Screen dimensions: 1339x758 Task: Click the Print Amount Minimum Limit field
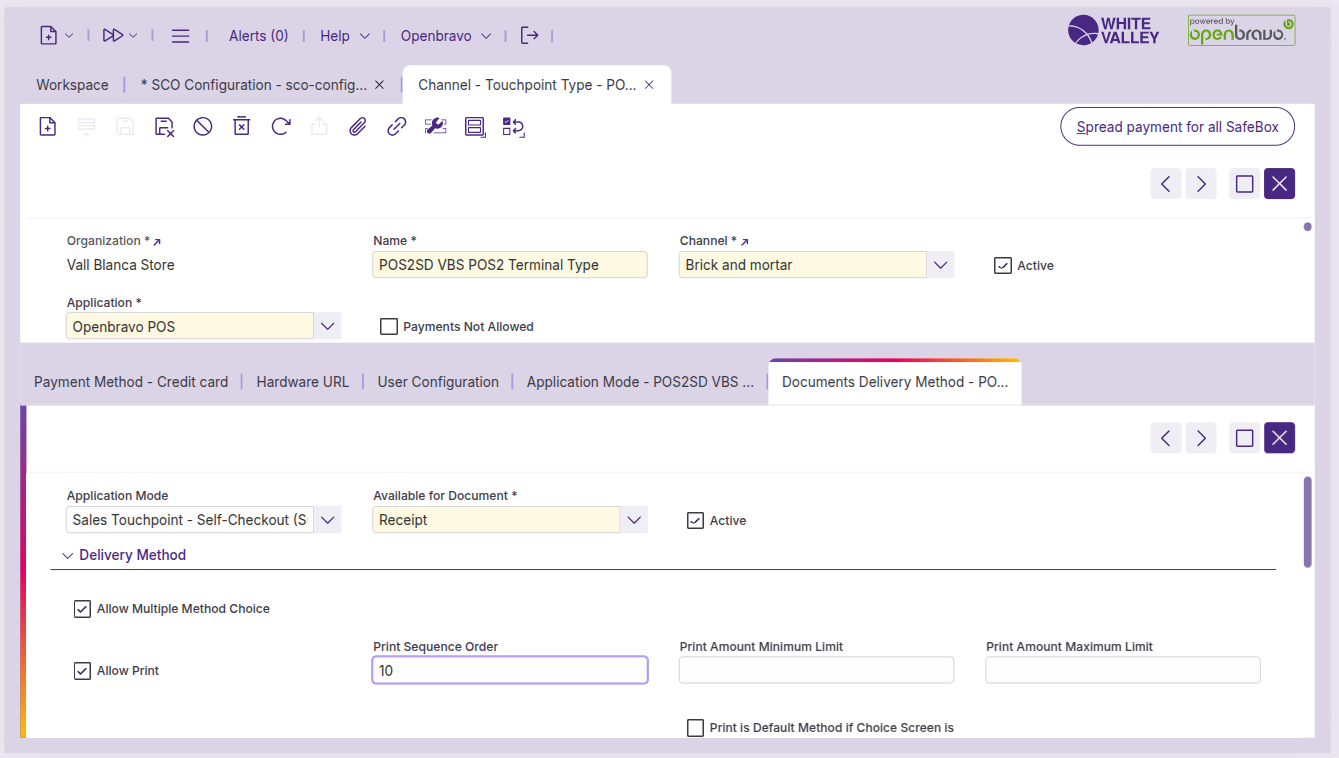pos(816,670)
